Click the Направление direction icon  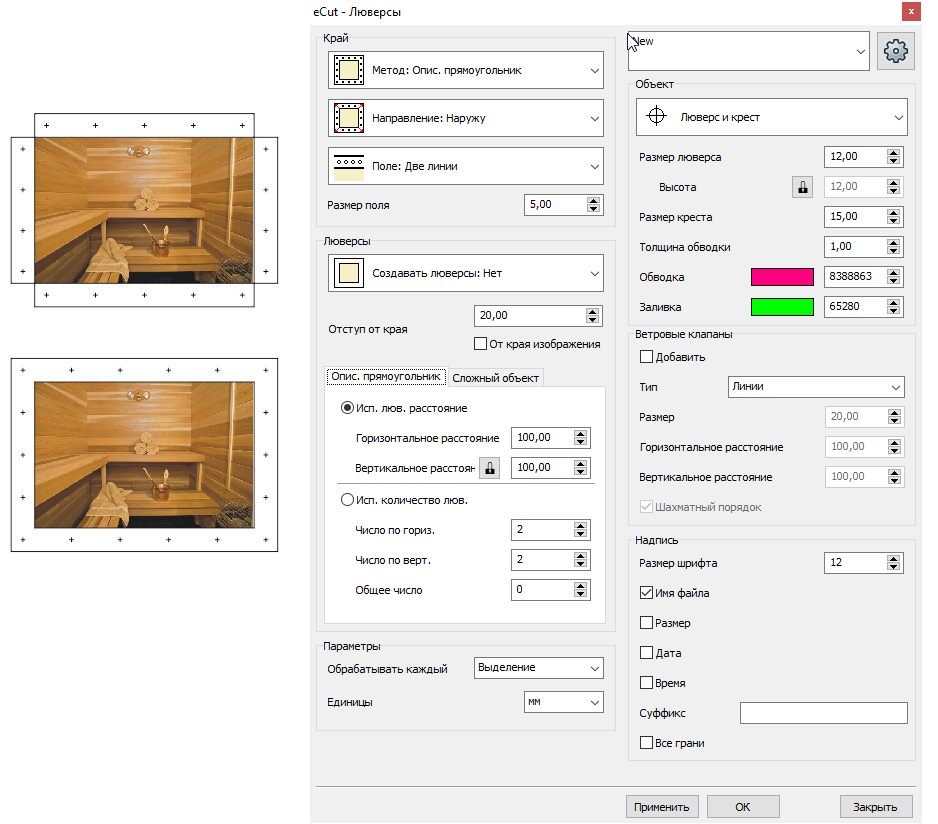click(x=349, y=118)
